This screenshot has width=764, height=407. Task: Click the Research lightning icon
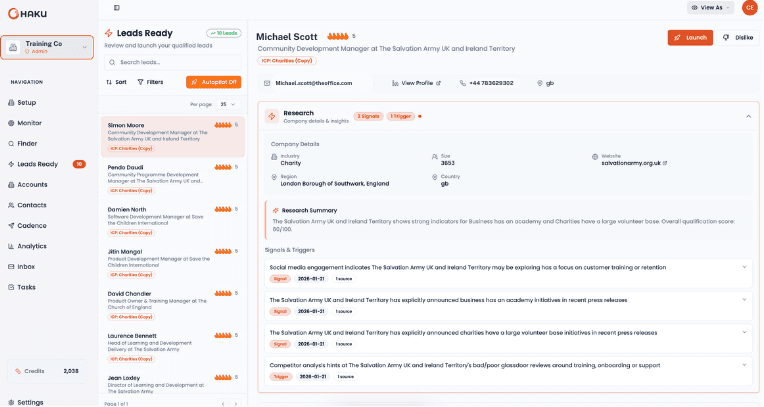point(272,116)
